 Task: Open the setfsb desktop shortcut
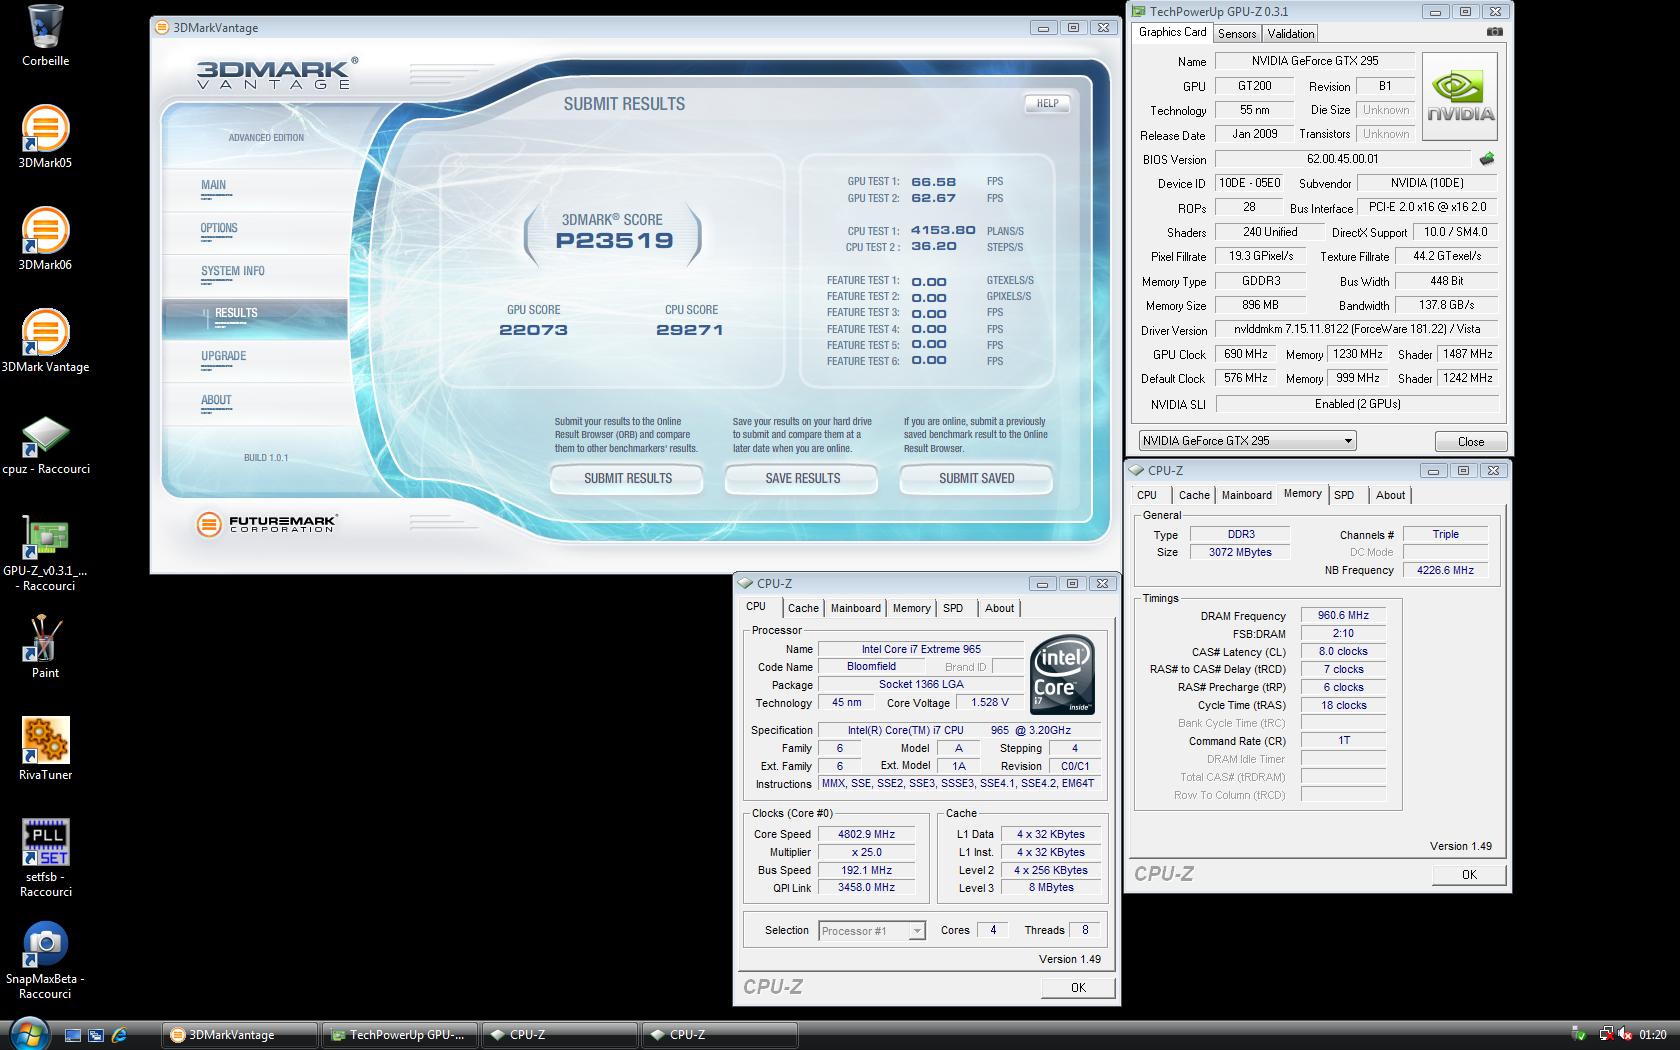pos(45,858)
